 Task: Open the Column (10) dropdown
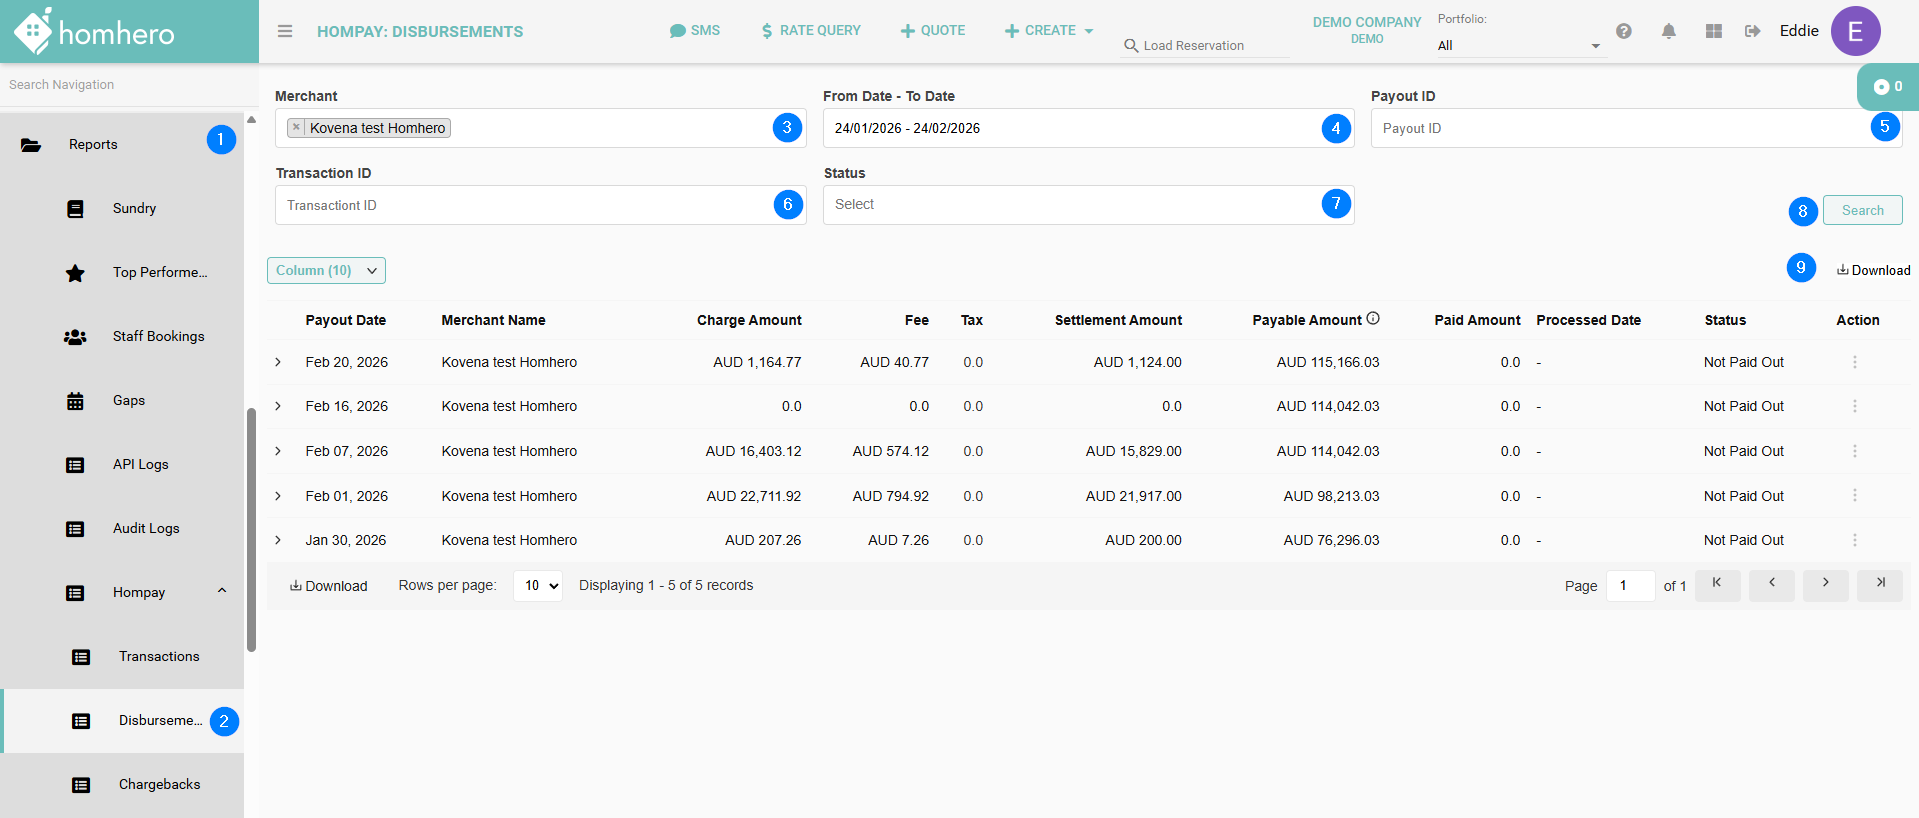pos(326,270)
